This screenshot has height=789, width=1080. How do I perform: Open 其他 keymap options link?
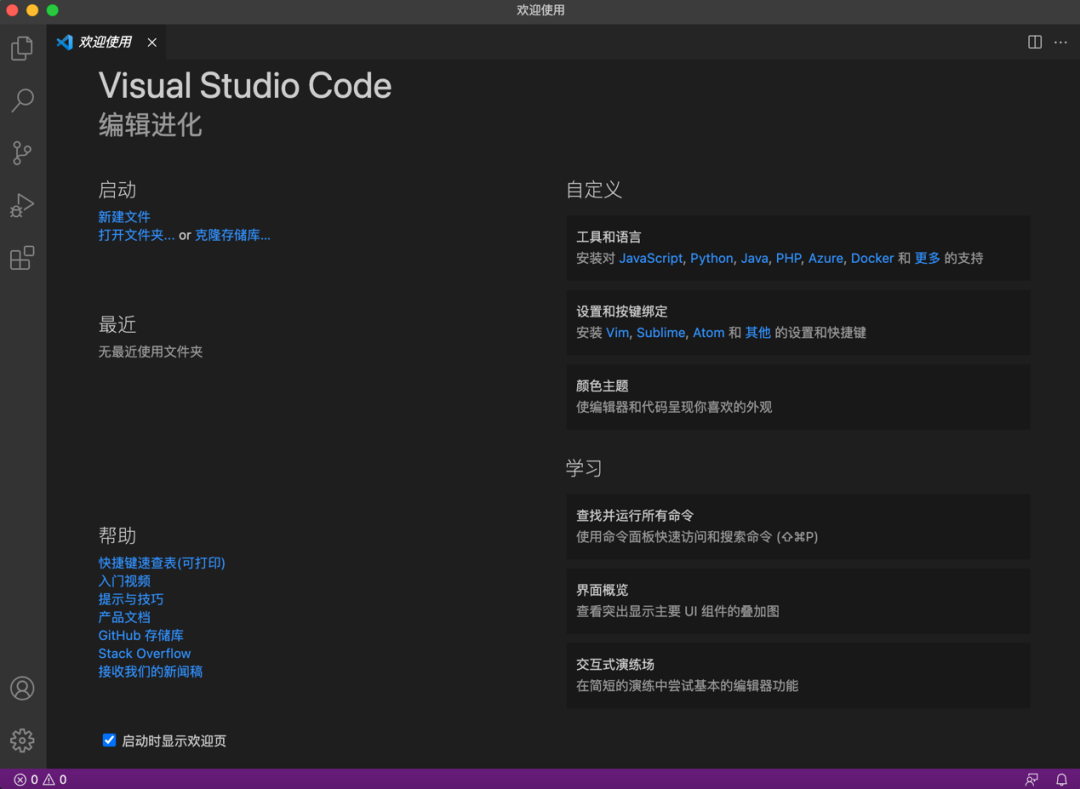[x=757, y=332]
